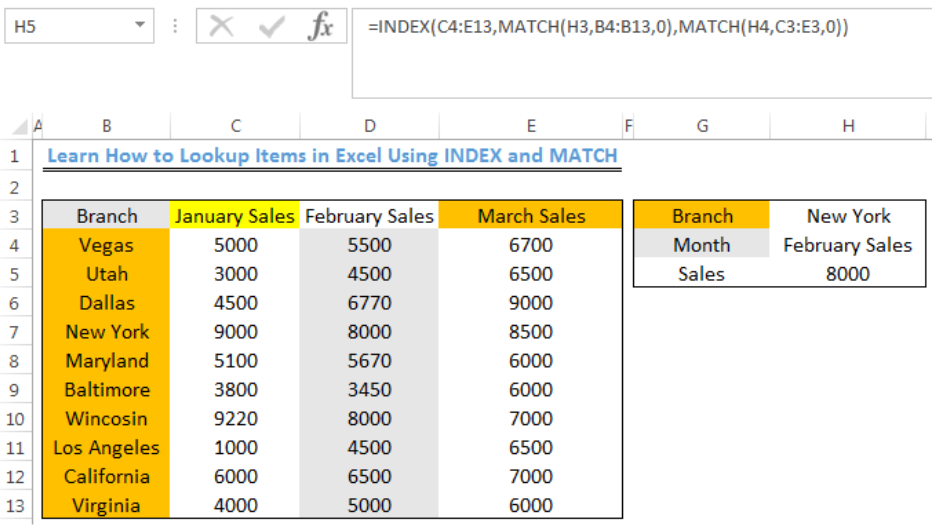Click the Dallas branch cell

coord(107,303)
